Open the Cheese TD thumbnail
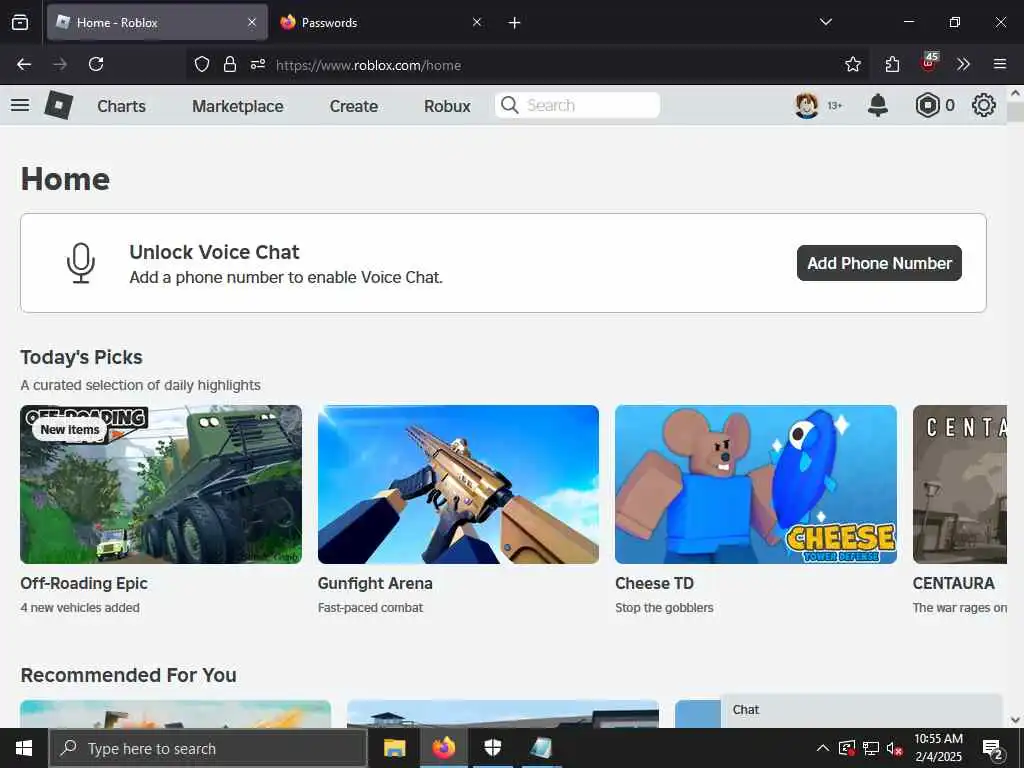Viewport: 1024px width, 768px height. (x=756, y=485)
